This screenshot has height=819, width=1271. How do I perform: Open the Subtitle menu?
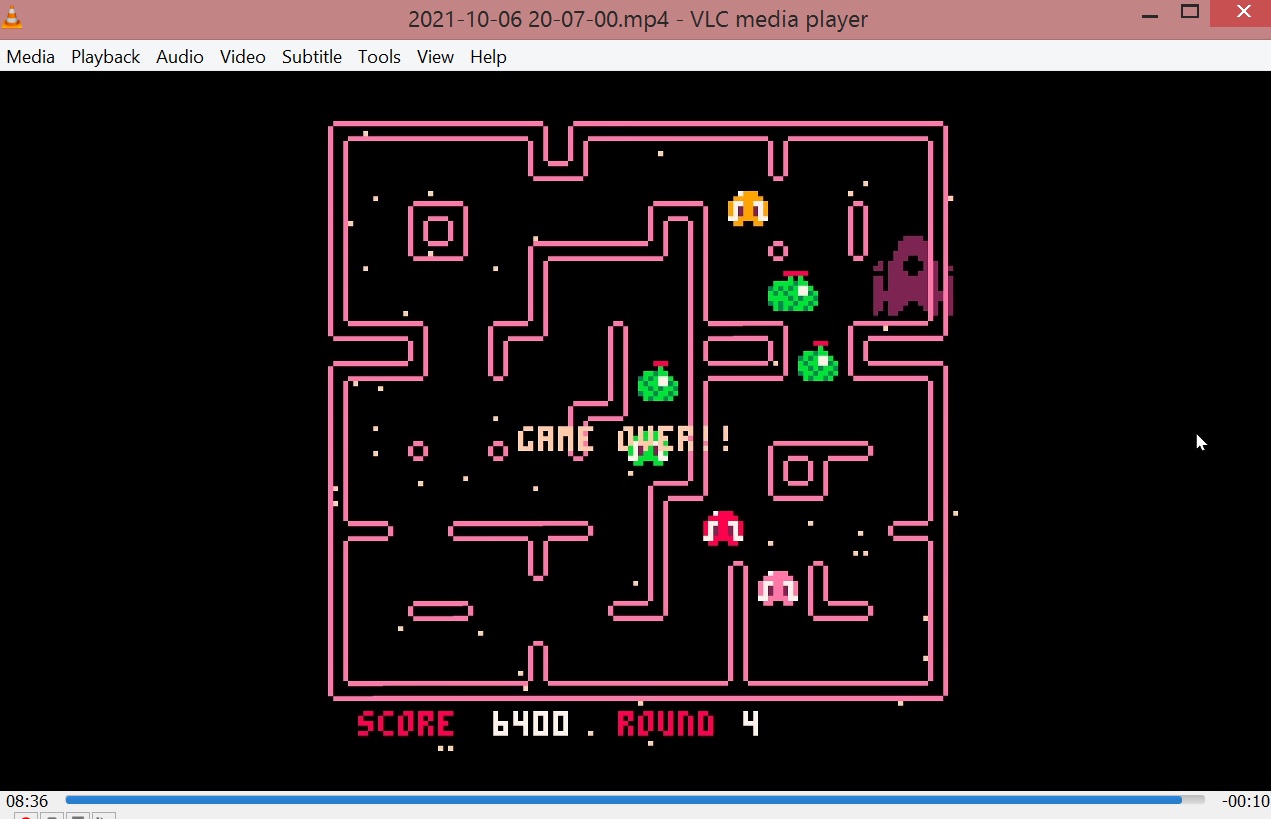312,57
